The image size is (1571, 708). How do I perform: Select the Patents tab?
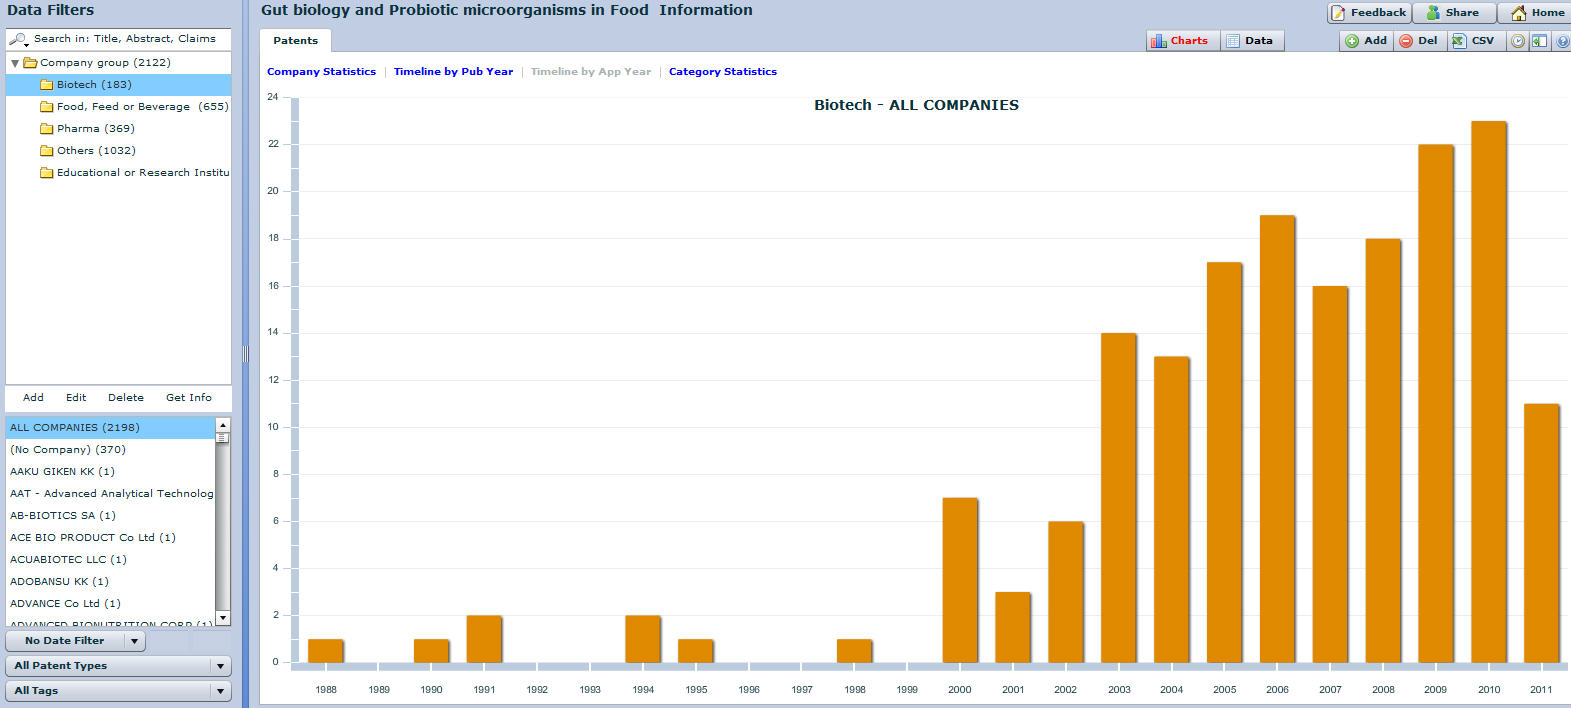(295, 41)
